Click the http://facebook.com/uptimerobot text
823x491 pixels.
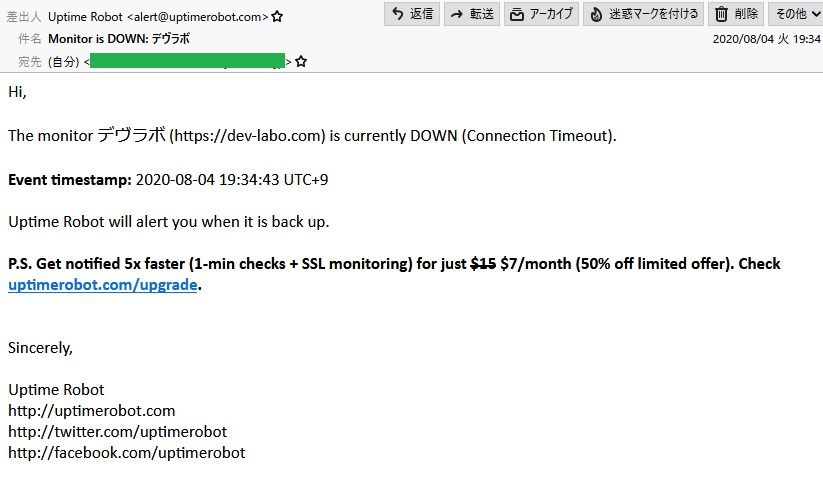(126, 453)
